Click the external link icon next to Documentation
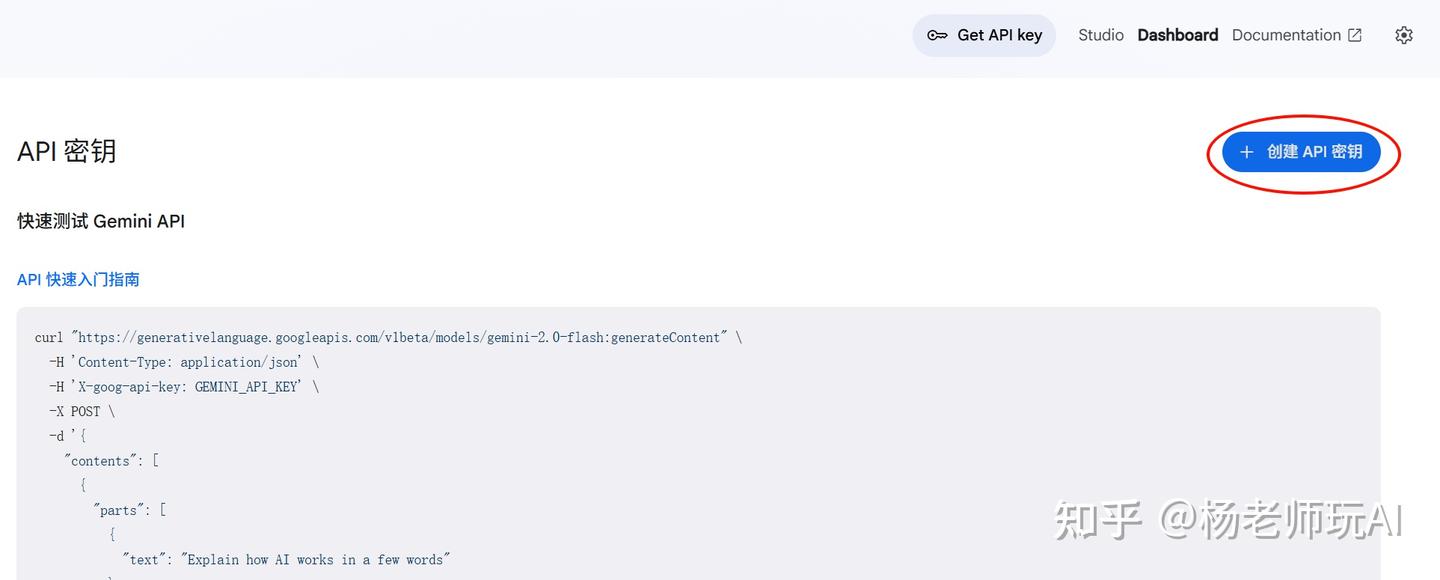 click(1355, 35)
